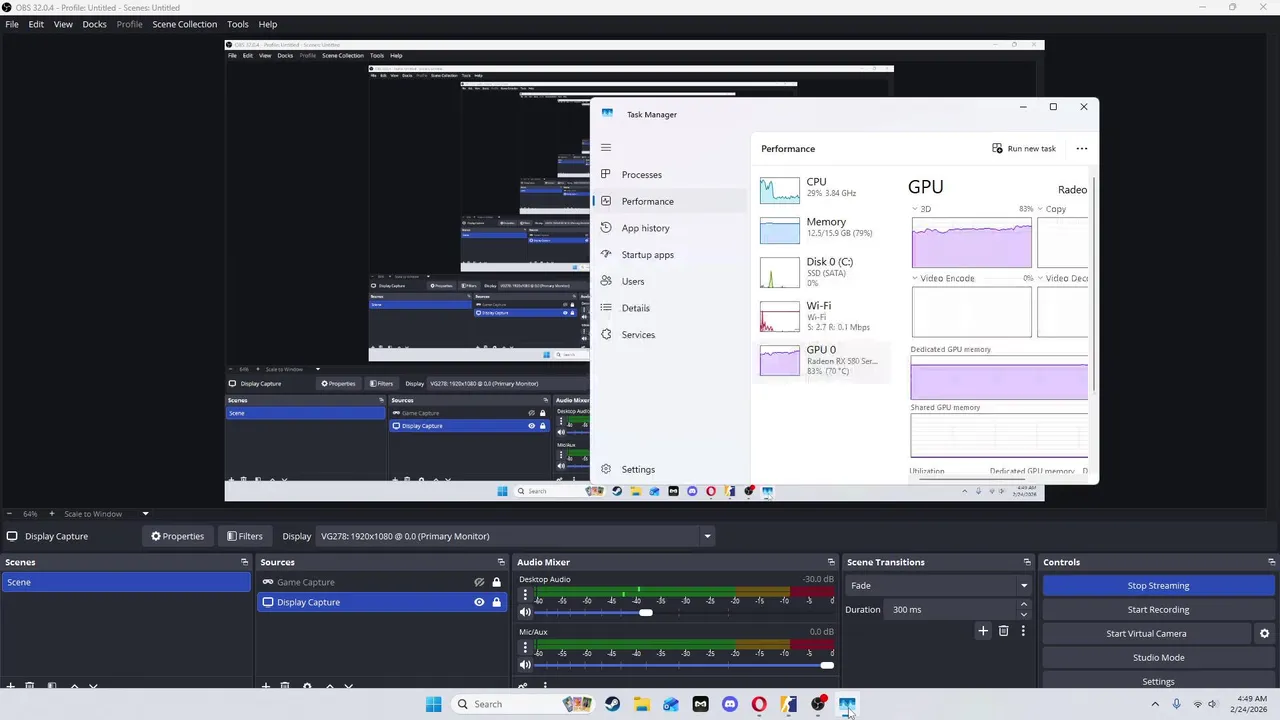Pop out the Sources dock icon
The image size is (1280, 720).
click(x=501, y=562)
